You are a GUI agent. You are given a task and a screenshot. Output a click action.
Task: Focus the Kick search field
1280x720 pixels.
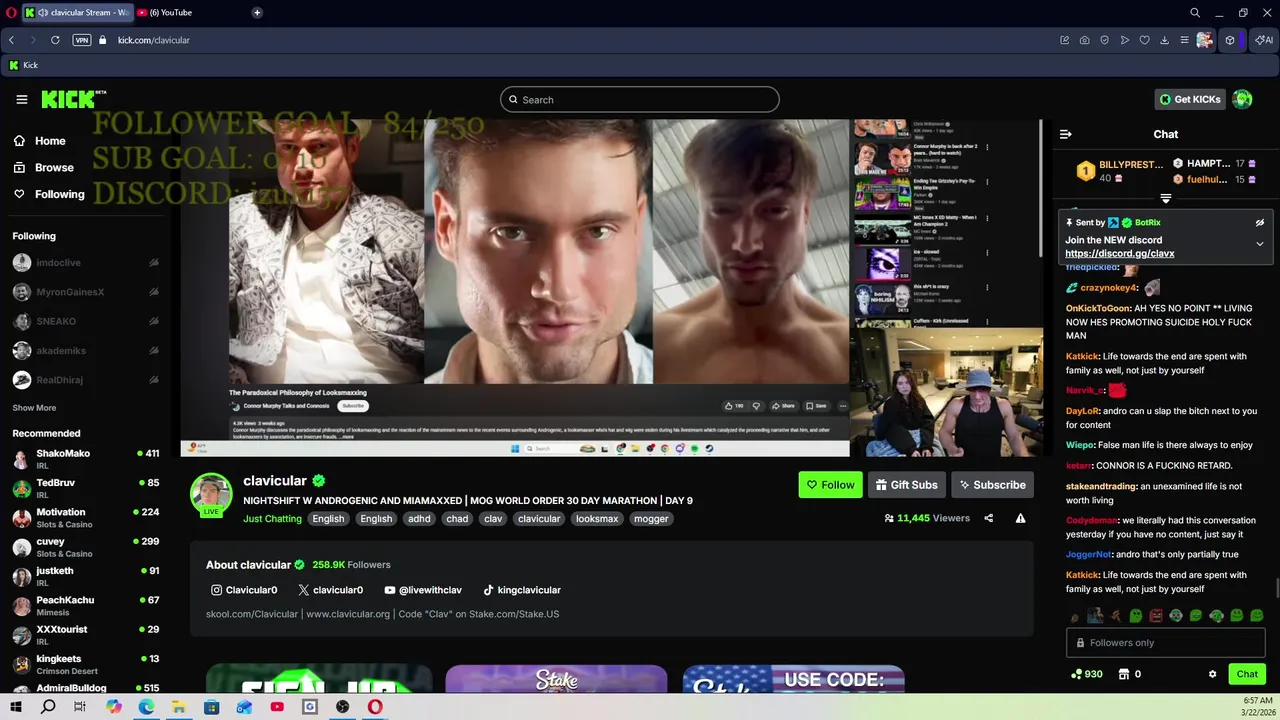click(x=640, y=99)
